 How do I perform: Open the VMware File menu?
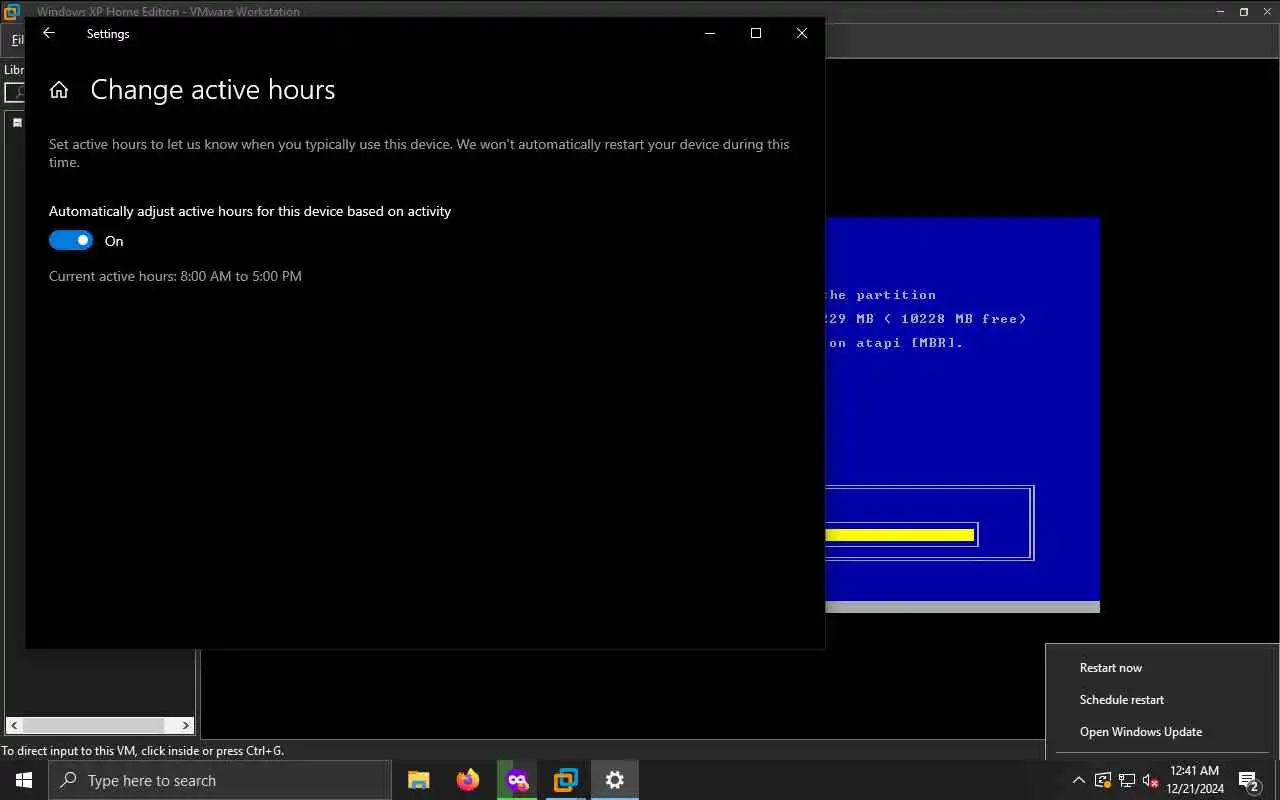(16, 41)
